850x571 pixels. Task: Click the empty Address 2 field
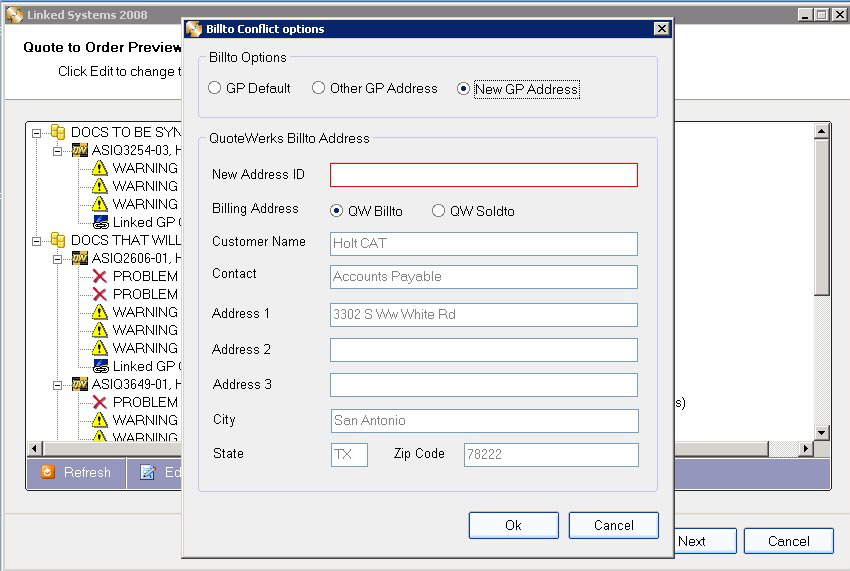(484, 350)
